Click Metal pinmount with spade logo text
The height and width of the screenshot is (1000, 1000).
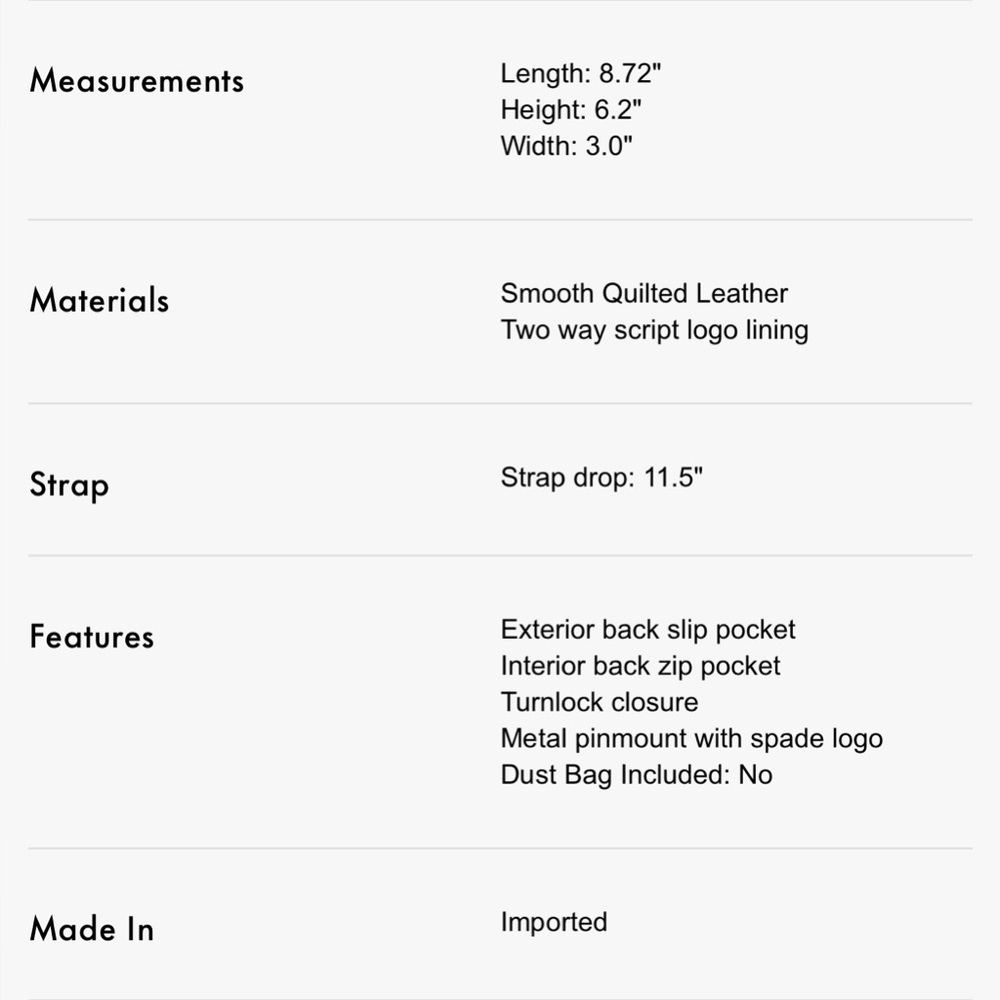(691, 739)
